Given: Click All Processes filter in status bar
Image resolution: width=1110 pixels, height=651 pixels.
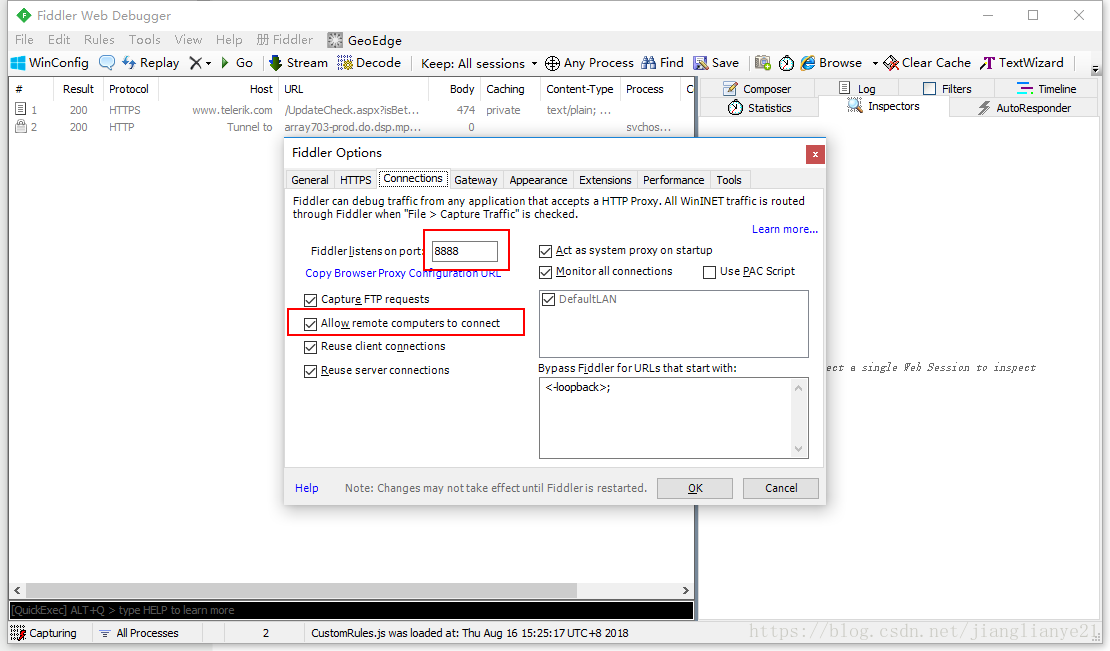Looking at the screenshot, I should tap(139, 633).
